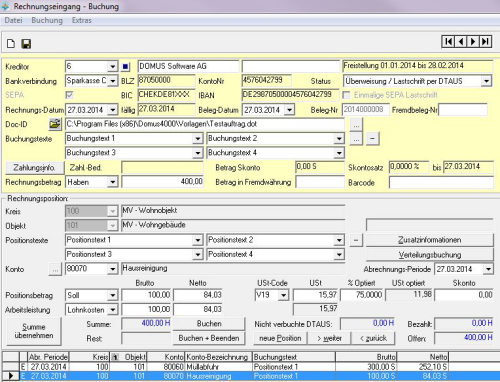Viewport: 500px width, 382px height.
Task: Click the % Optiert 75,0000 field
Action: (x=362, y=295)
